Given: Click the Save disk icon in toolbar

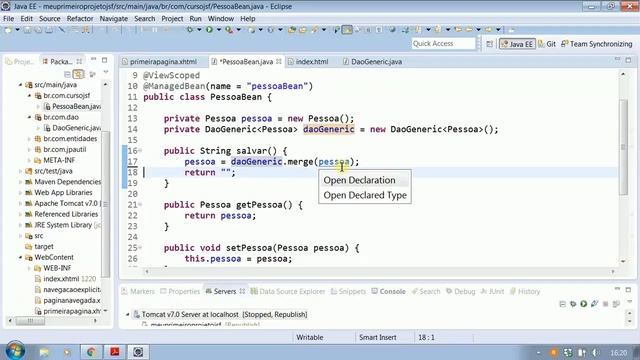Looking at the screenshot, I should tap(27, 29).
